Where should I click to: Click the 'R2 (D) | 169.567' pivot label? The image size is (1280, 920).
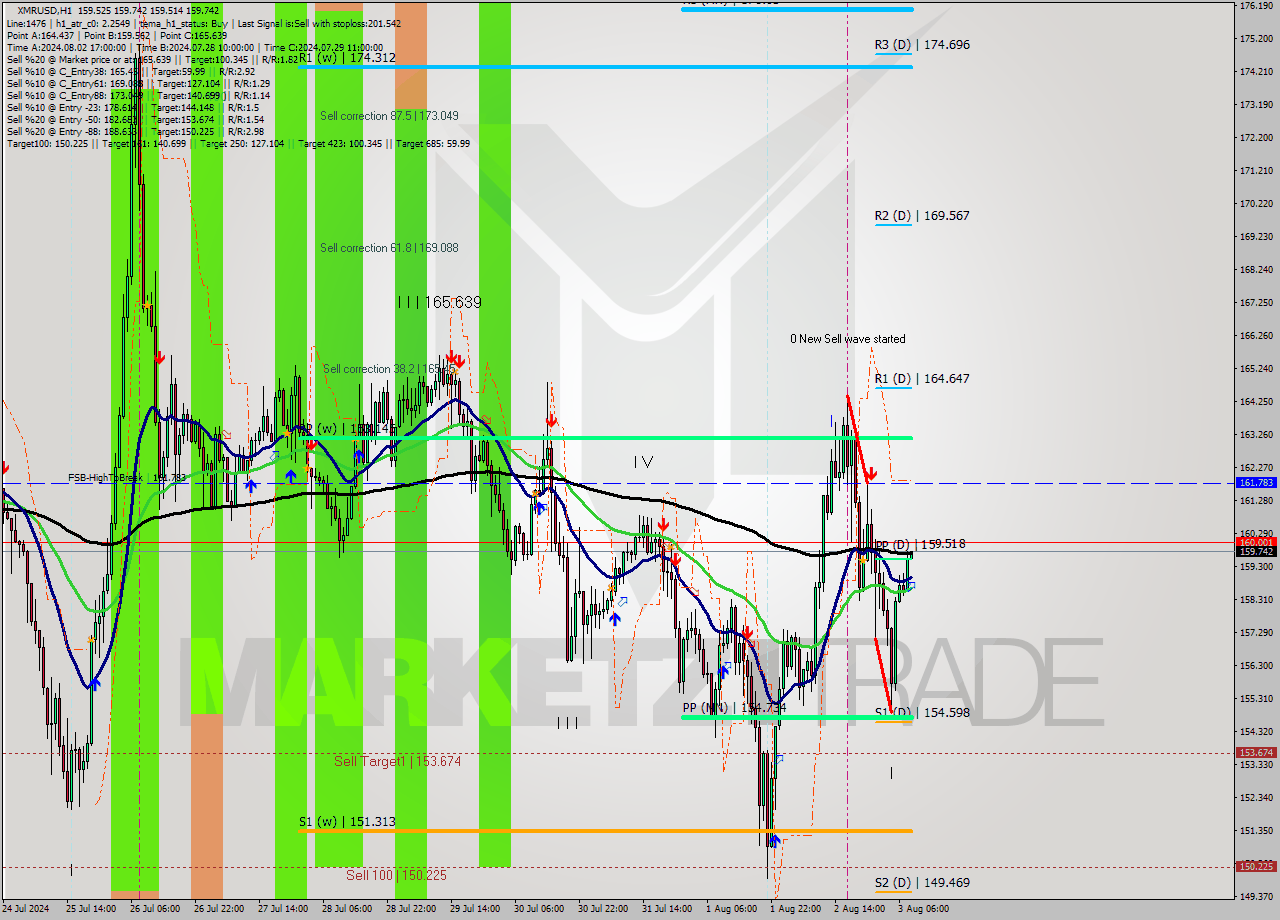(922, 215)
